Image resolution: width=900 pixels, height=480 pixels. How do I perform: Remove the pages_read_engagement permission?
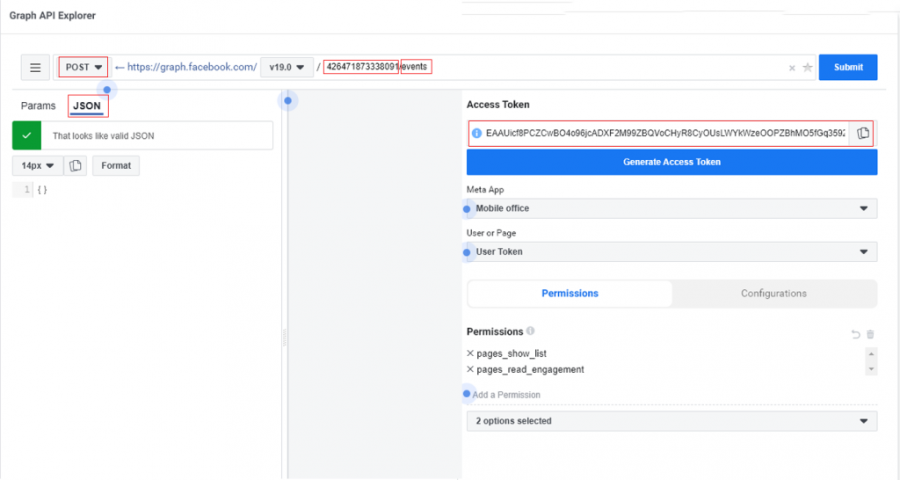tap(470, 369)
